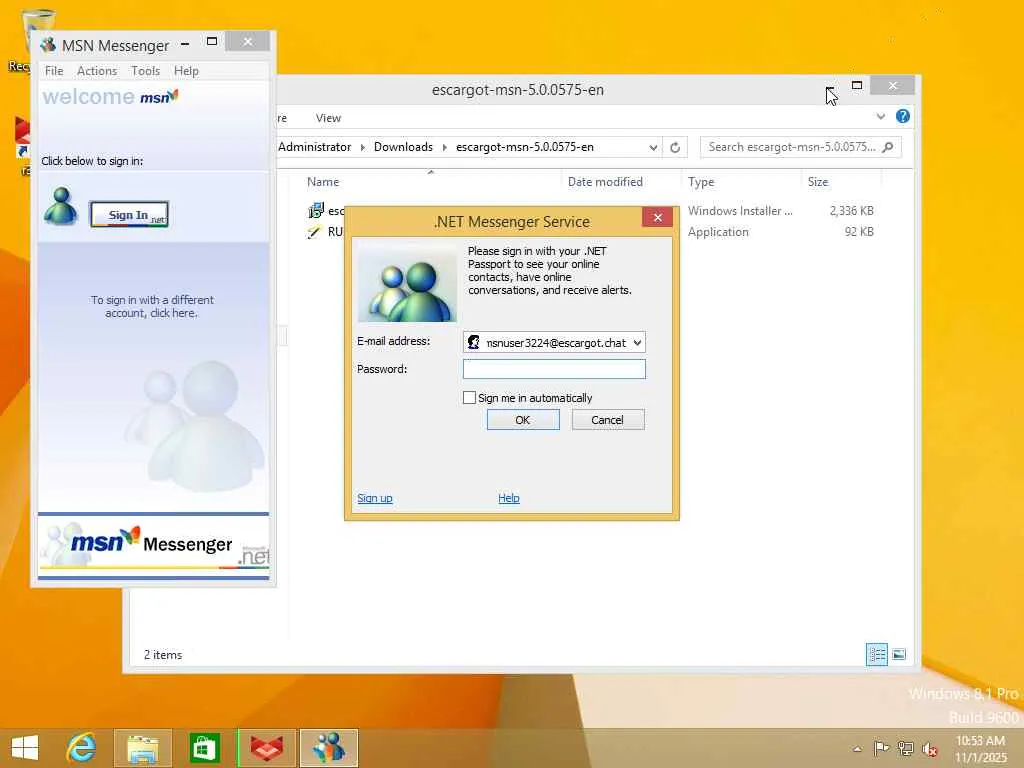The image size is (1024, 768).
Task: Open the Windows Store taskbar icon
Action: click(204, 748)
